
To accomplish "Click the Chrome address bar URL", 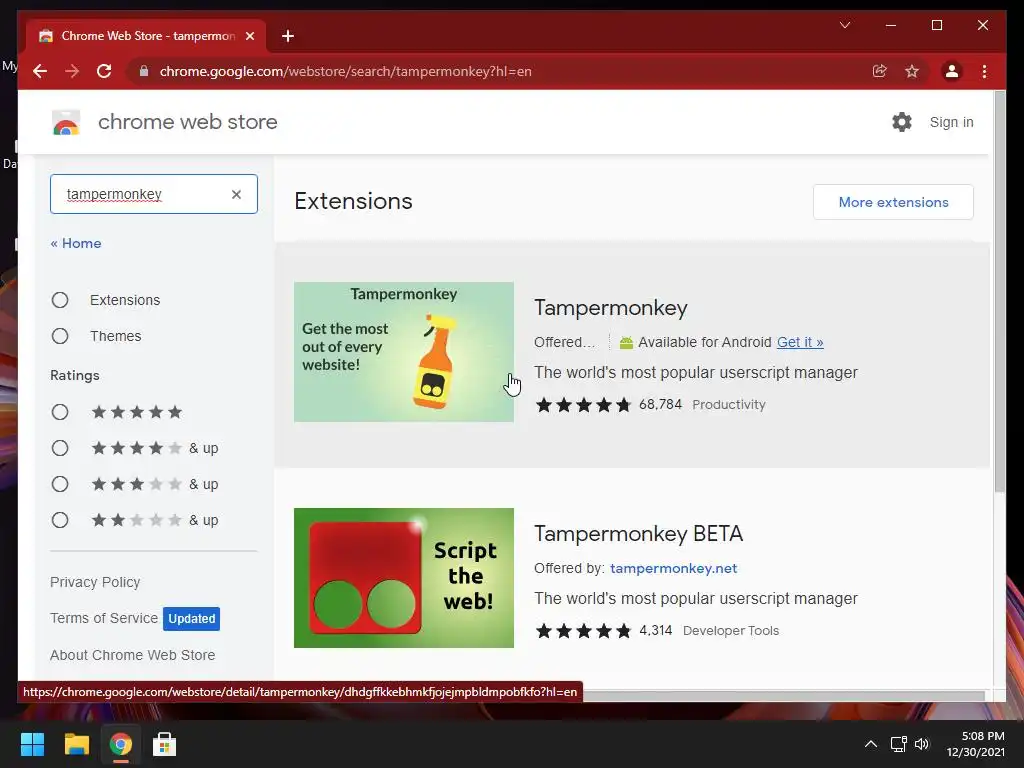I will click(345, 71).
